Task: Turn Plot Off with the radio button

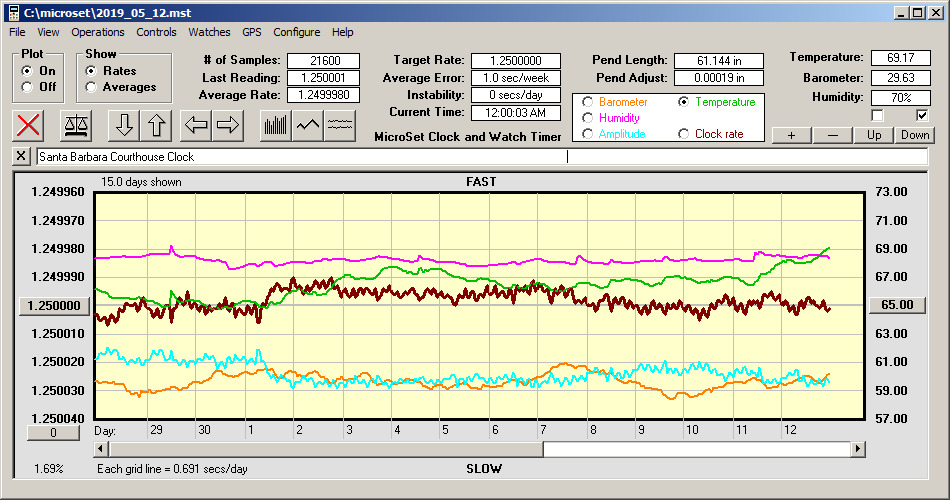Action: click(x=27, y=87)
